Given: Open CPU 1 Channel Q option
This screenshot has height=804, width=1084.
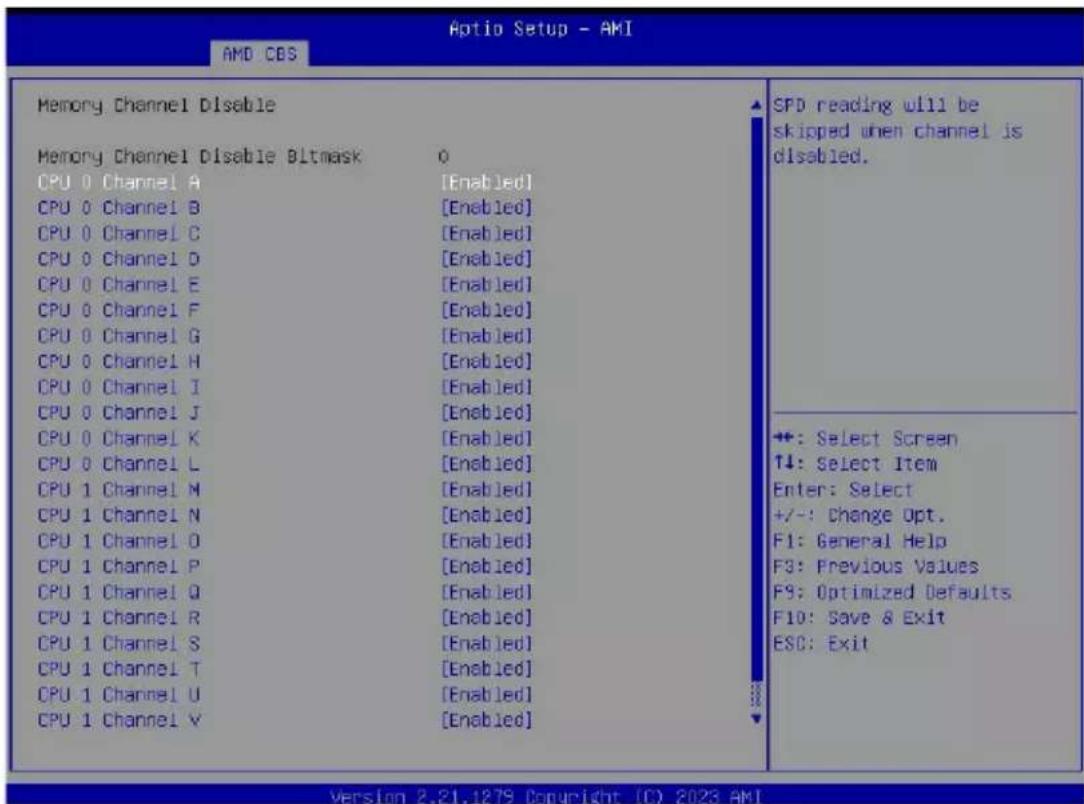Looking at the screenshot, I should coord(285,592).
